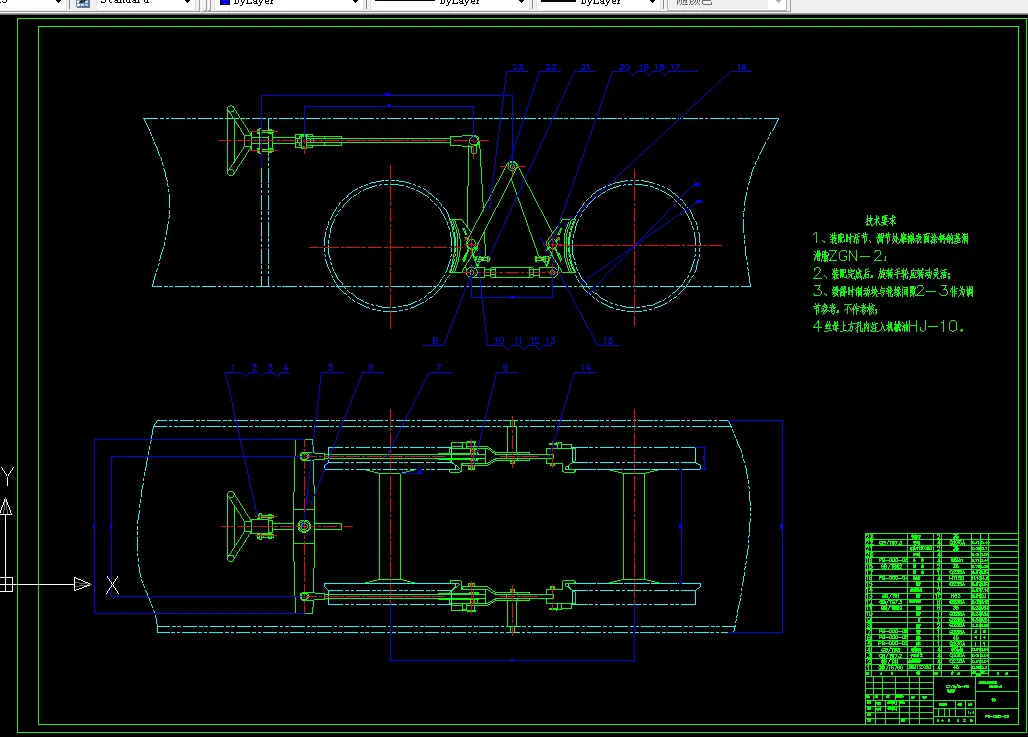Select part callout number 5
The image size is (1028, 737).
click(330, 368)
